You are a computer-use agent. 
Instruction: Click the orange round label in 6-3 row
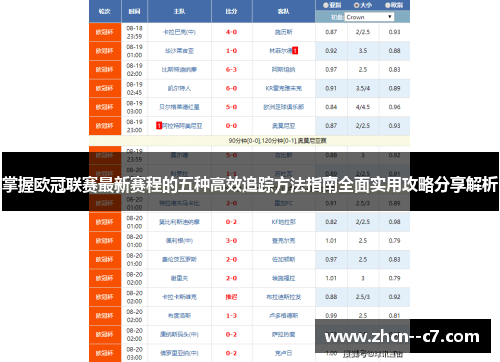(x=105, y=69)
